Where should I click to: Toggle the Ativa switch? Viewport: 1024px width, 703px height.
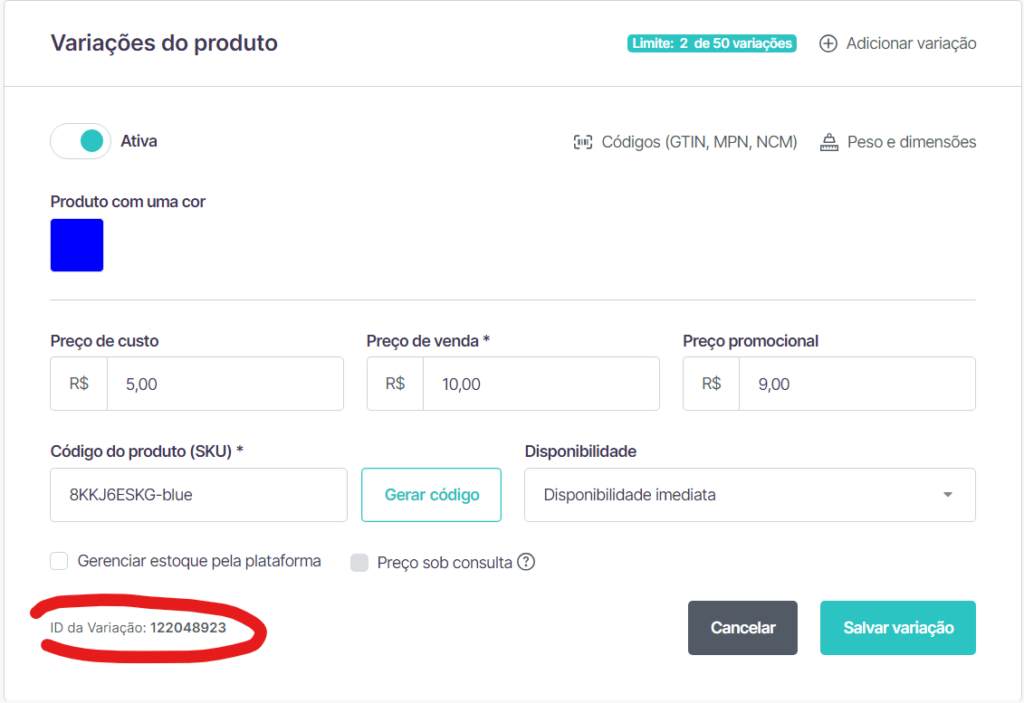point(81,141)
